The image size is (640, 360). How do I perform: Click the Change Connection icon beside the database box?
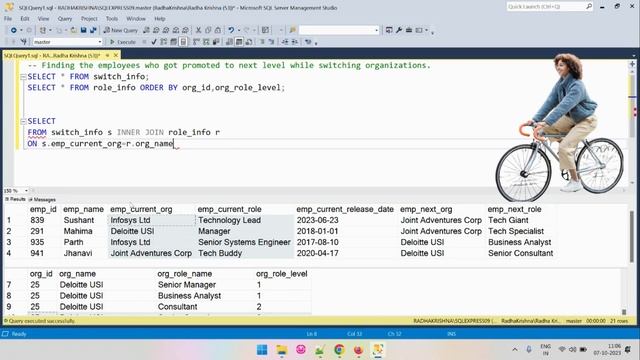(x=23, y=42)
